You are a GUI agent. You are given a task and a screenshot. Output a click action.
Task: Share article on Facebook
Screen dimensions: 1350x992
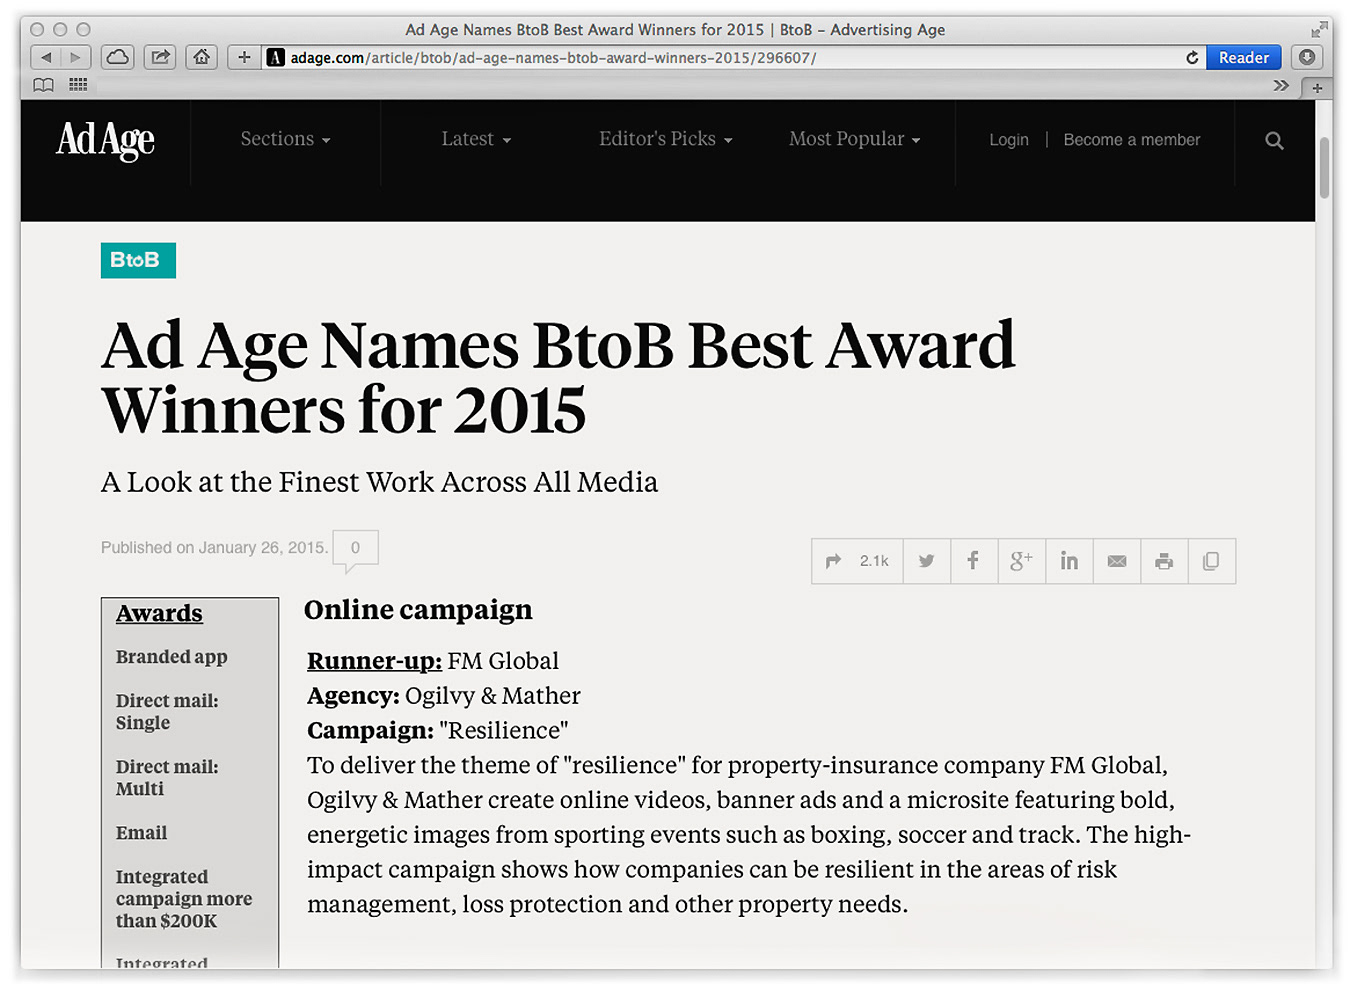tap(973, 561)
